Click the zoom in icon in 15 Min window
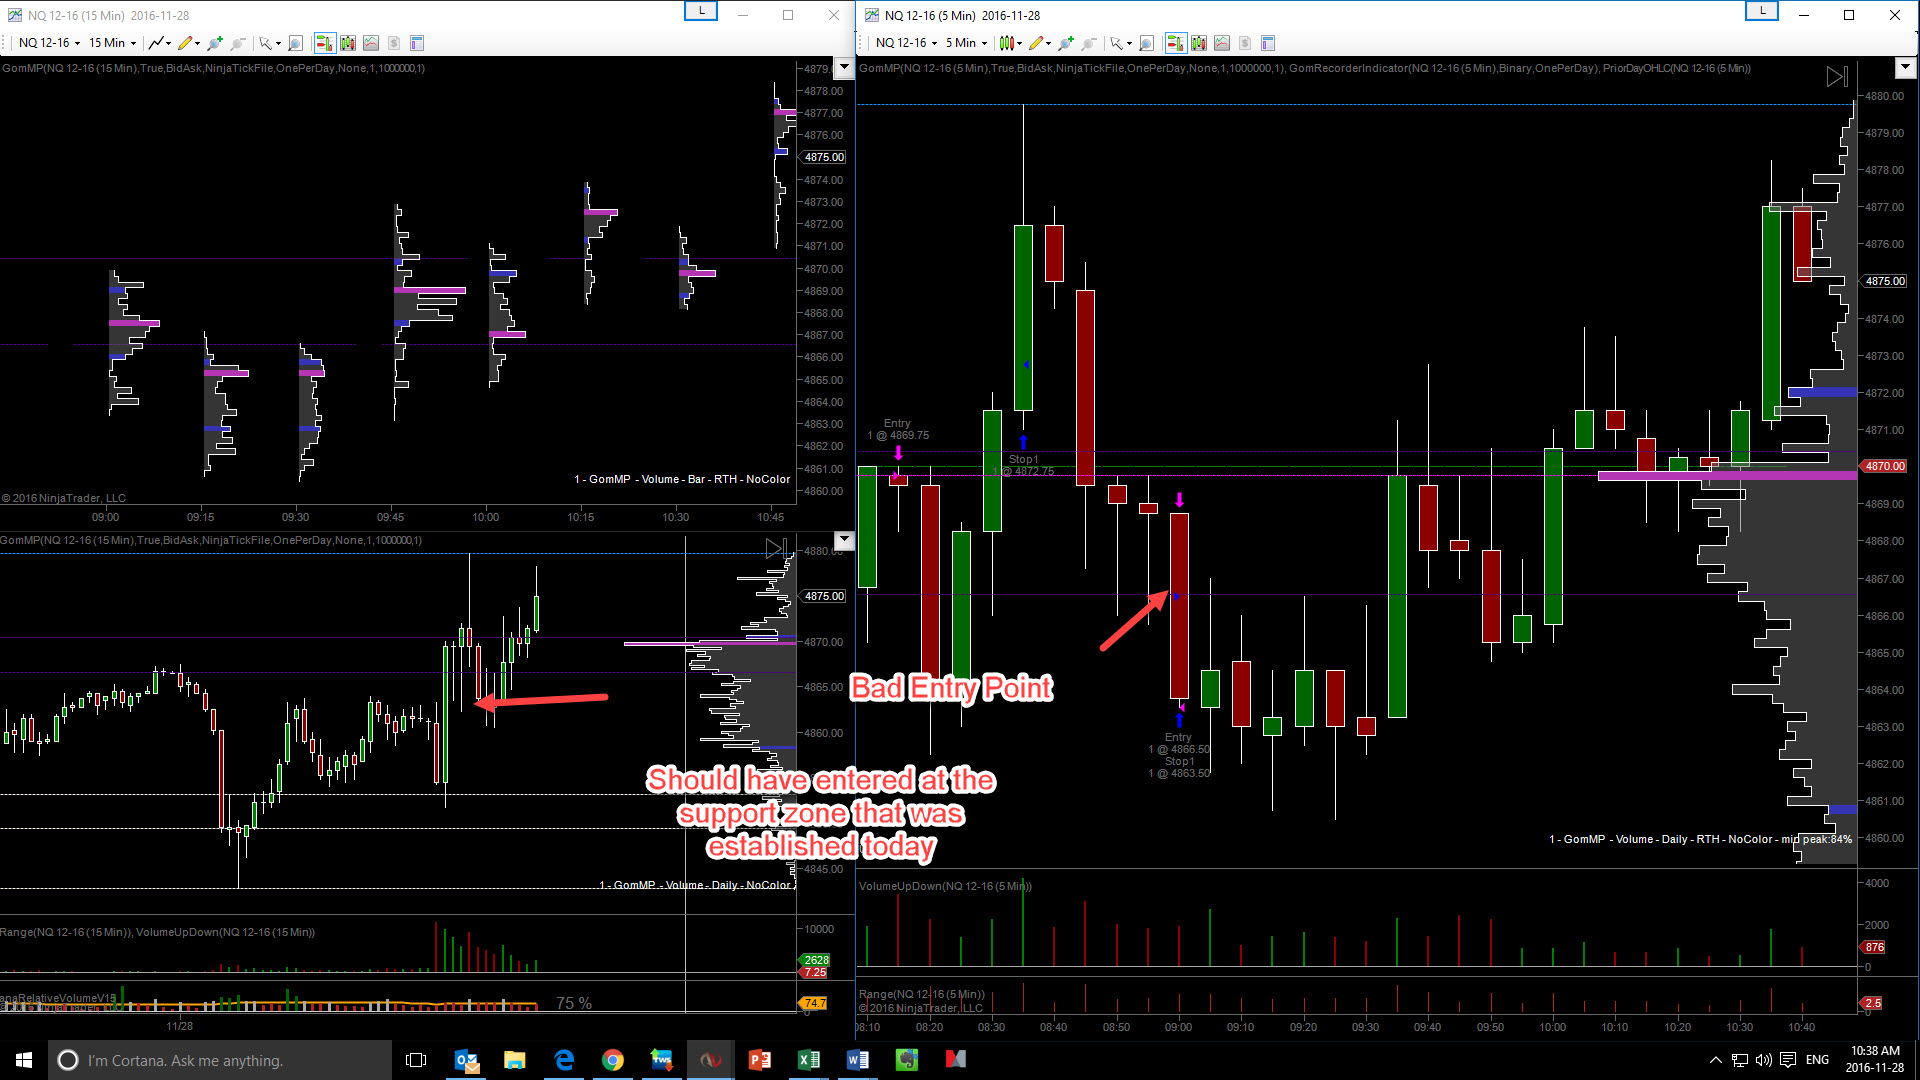The image size is (1920, 1080). tap(215, 43)
